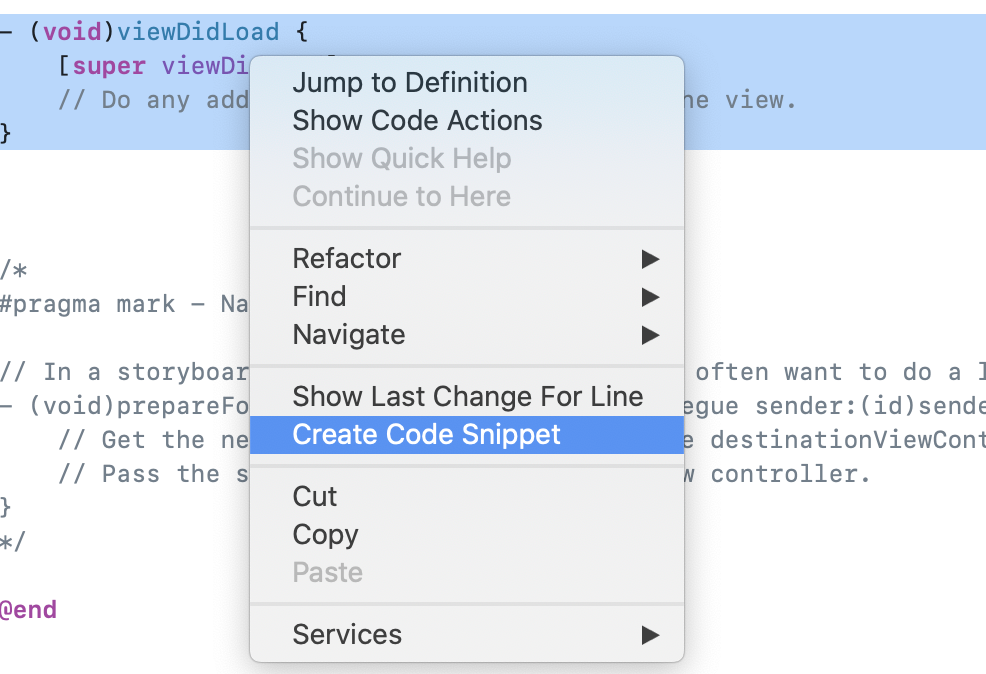
Task: Click the @end keyword in the editor
Action: pyautogui.click(x=28, y=610)
